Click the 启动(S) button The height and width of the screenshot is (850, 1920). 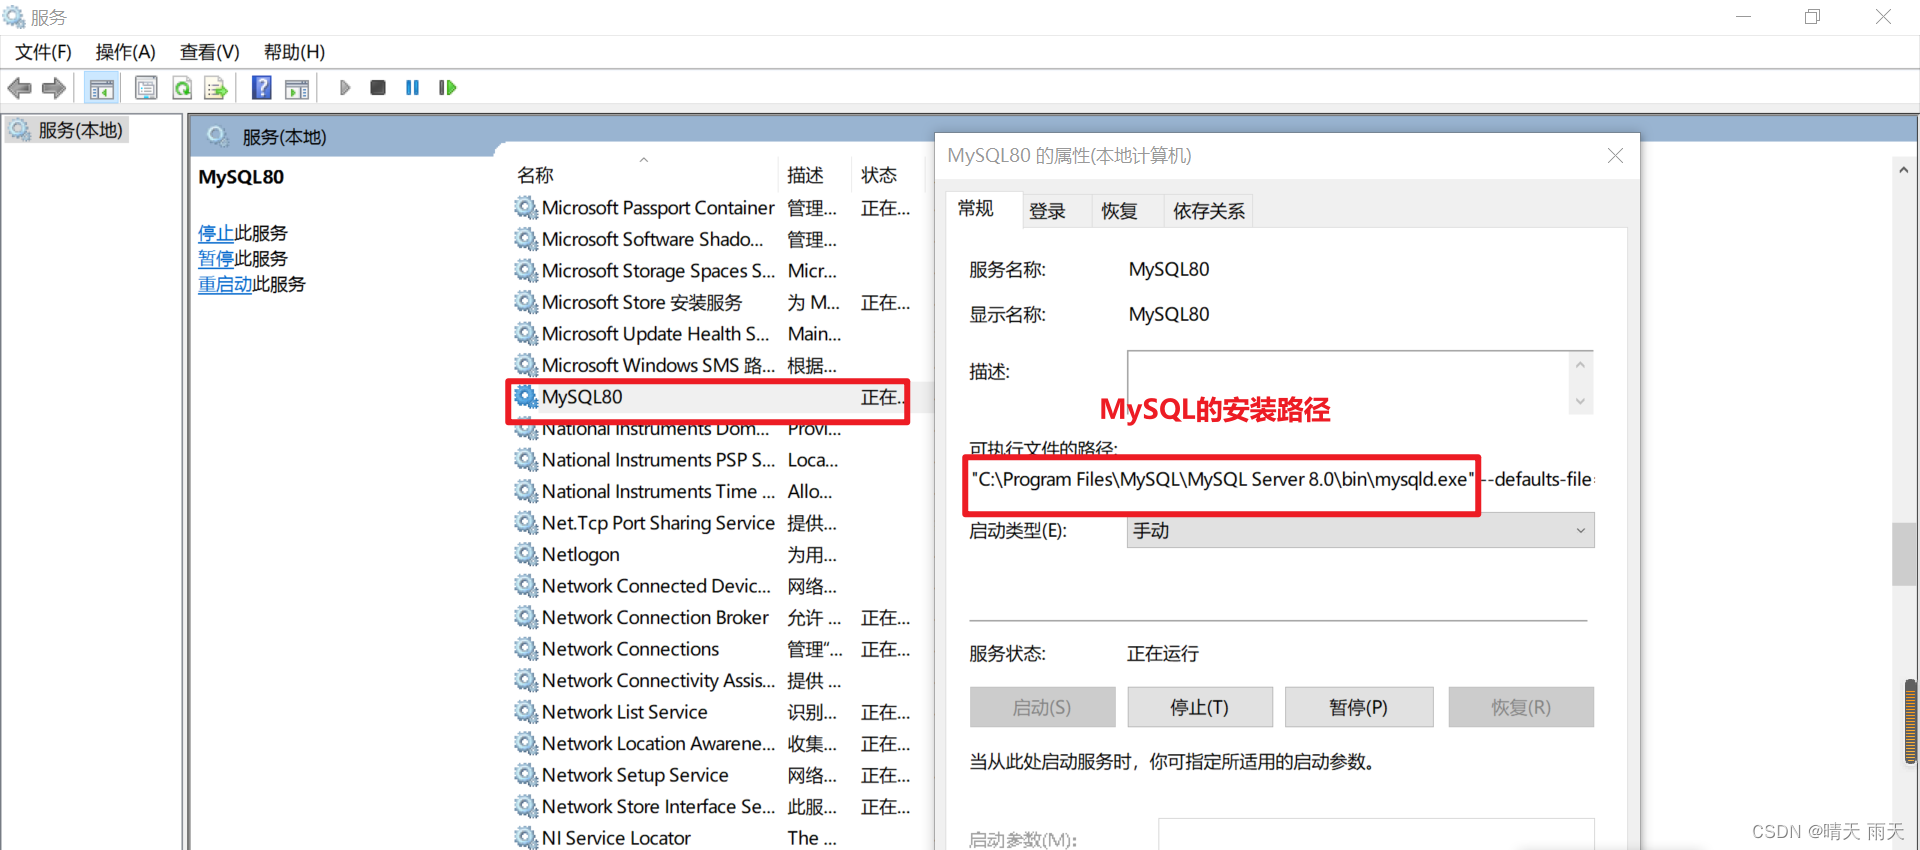(1042, 707)
